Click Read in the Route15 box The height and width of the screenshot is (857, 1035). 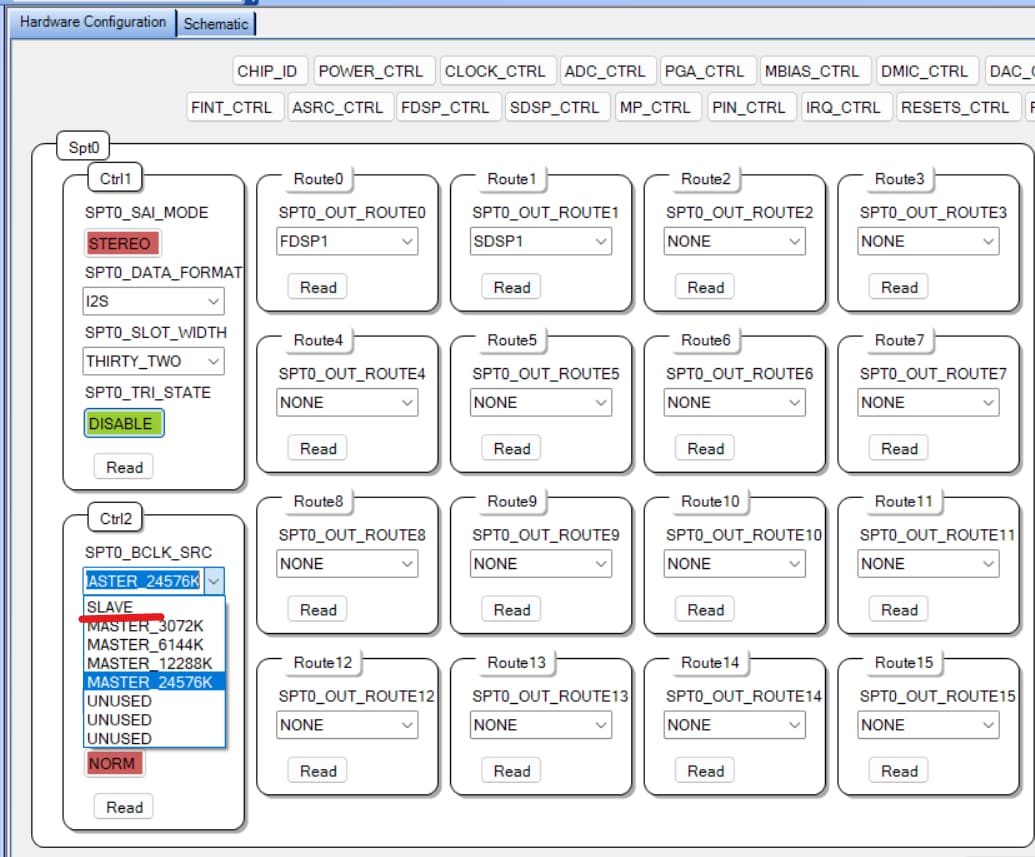point(899,771)
